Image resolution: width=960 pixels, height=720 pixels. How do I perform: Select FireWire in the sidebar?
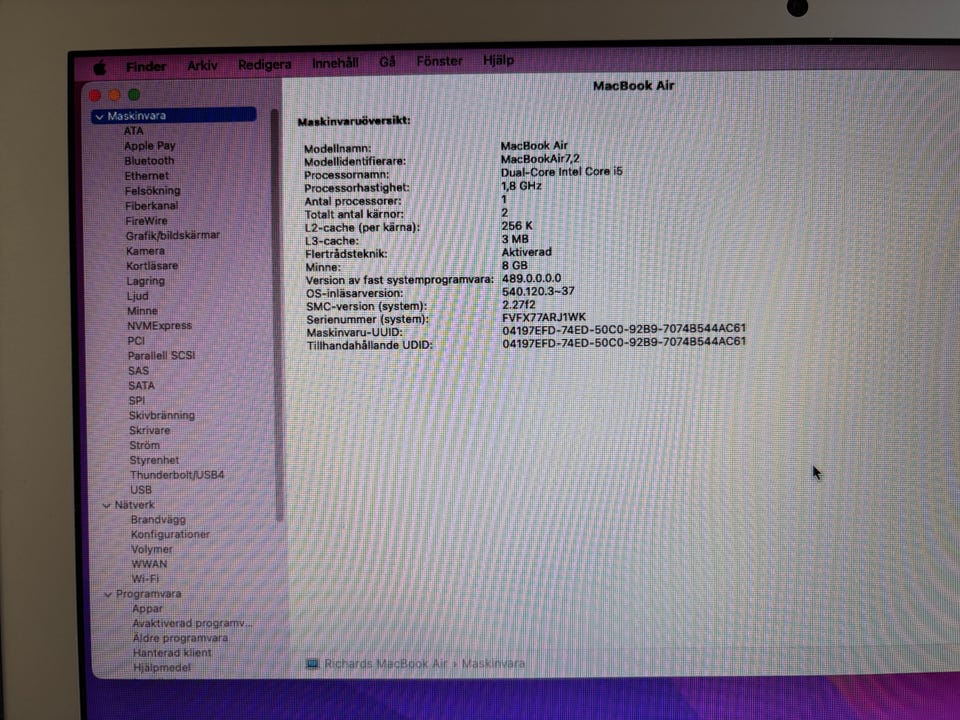click(x=146, y=221)
